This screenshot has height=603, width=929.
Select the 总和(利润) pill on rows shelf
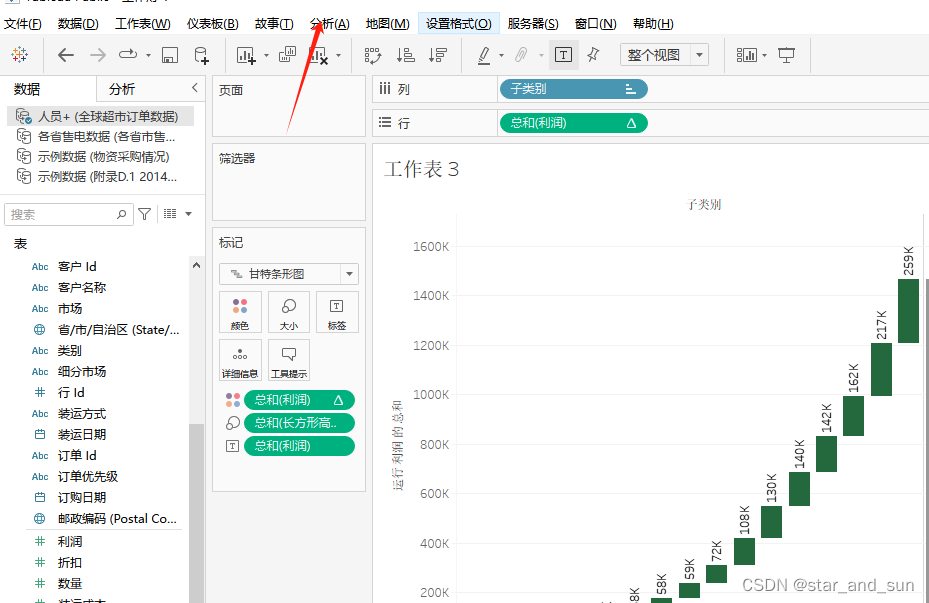tap(574, 123)
